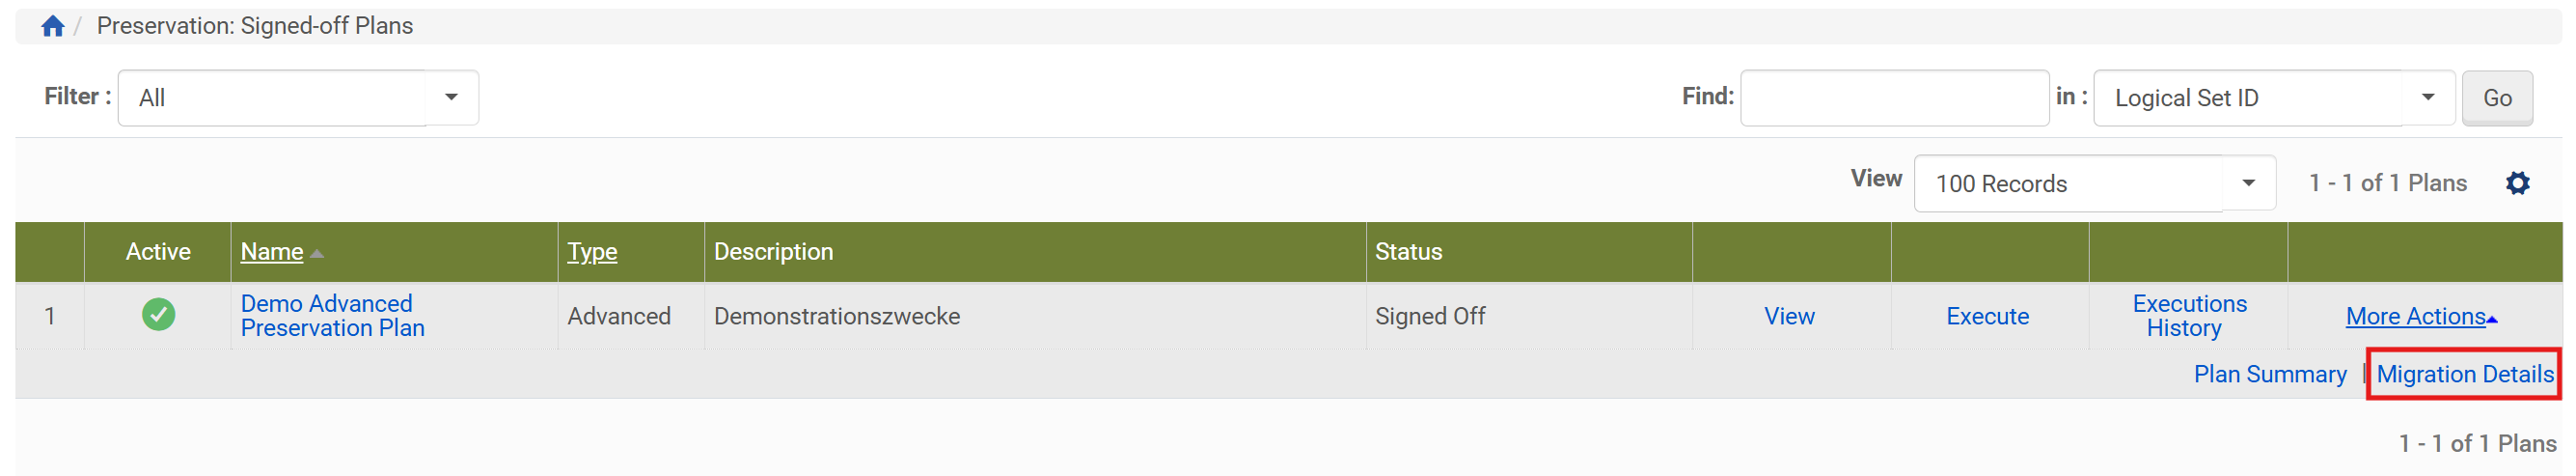Screen dimensions: 2576x476
Task: Click the Status column header
Action: (1408, 252)
